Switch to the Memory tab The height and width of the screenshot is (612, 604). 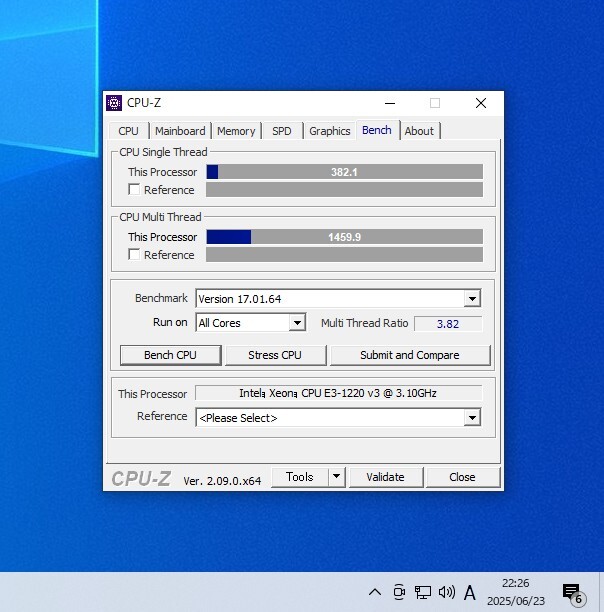point(236,131)
